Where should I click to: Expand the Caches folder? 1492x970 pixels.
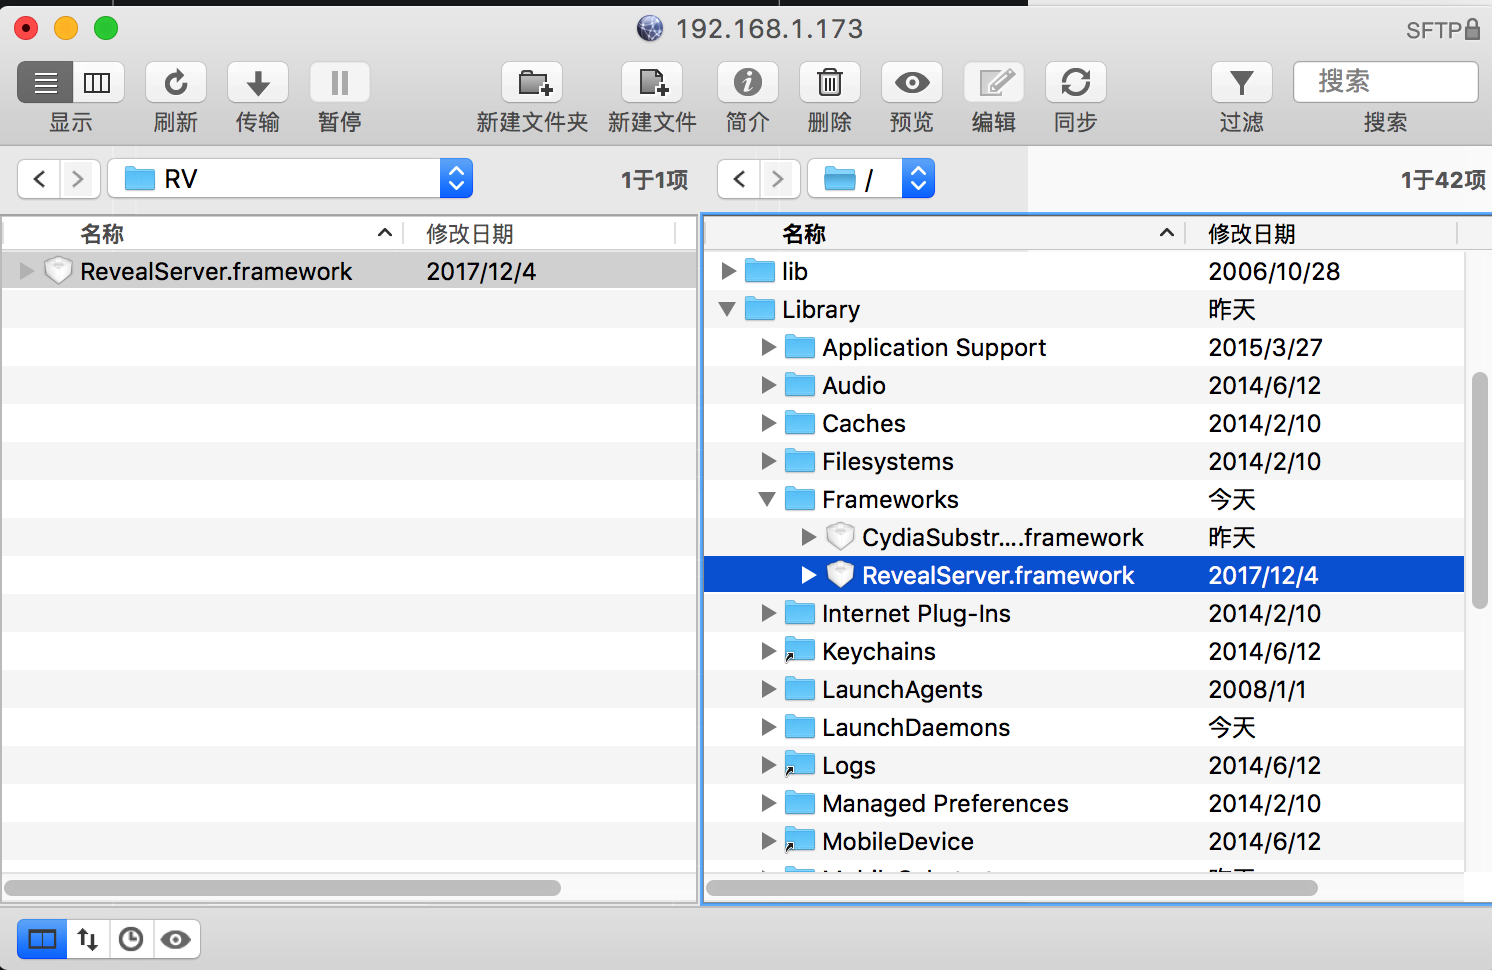tap(768, 423)
